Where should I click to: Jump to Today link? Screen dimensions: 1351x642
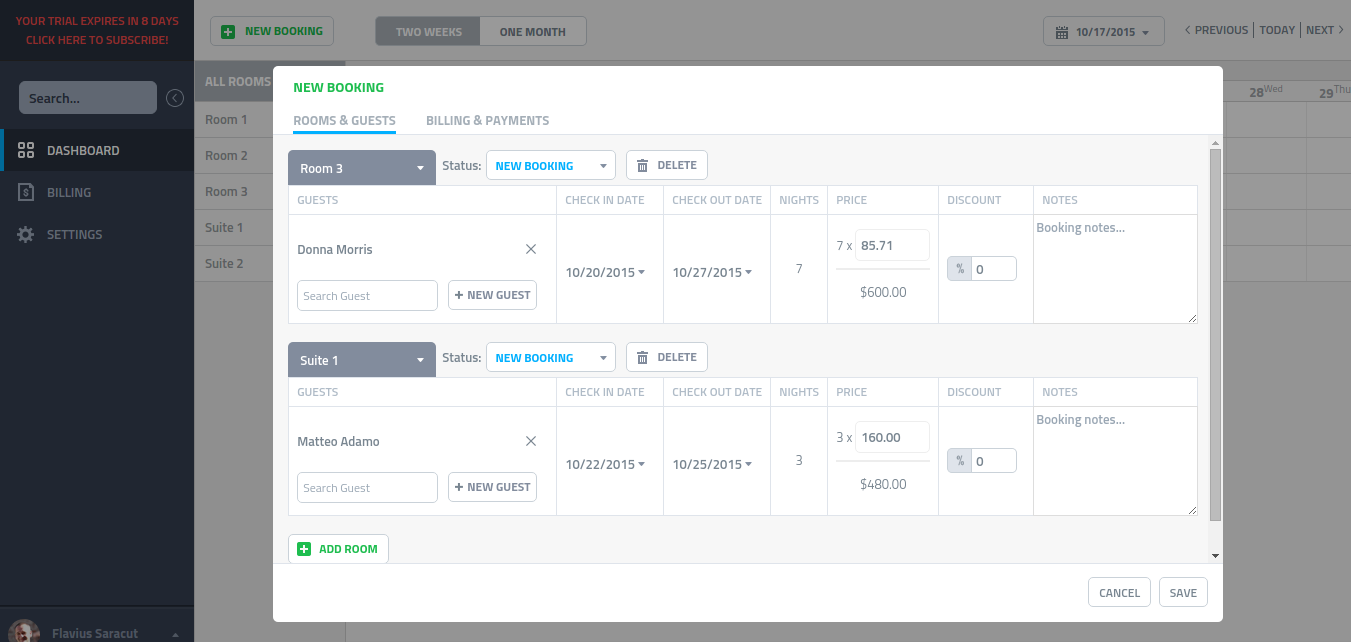click(x=1277, y=30)
